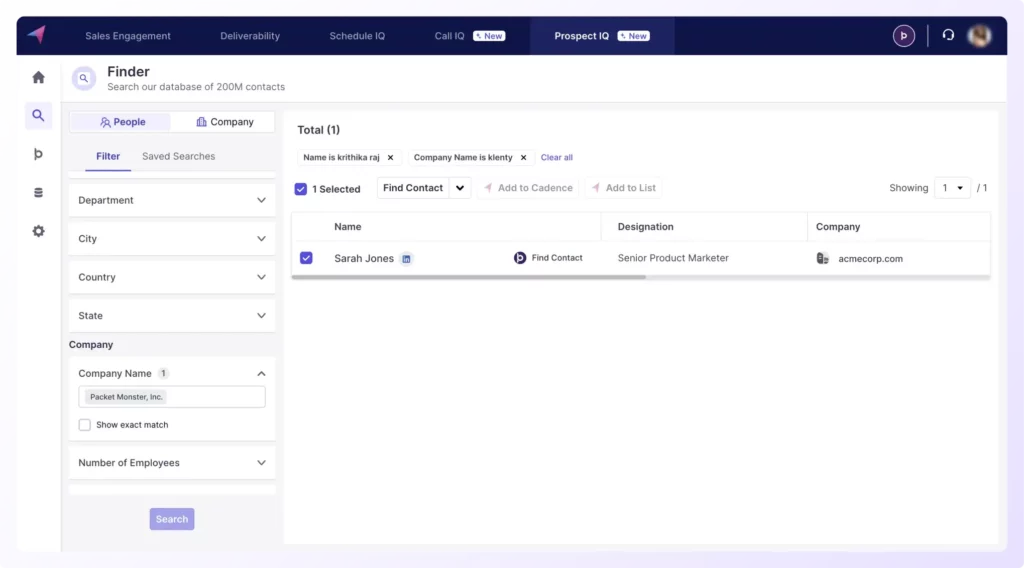Open the Deliverability menu
The height and width of the screenshot is (568, 1024).
(x=250, y=36)
